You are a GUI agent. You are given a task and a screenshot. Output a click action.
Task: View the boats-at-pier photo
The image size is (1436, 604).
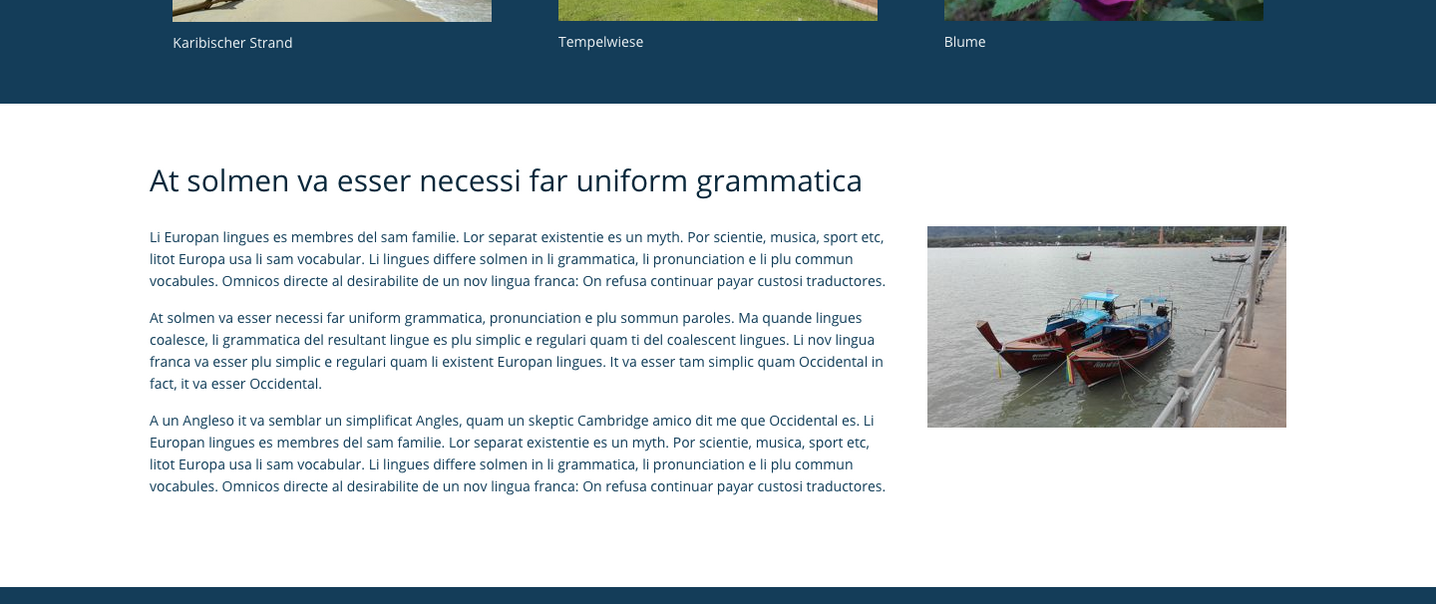[x=1106, y=326]
